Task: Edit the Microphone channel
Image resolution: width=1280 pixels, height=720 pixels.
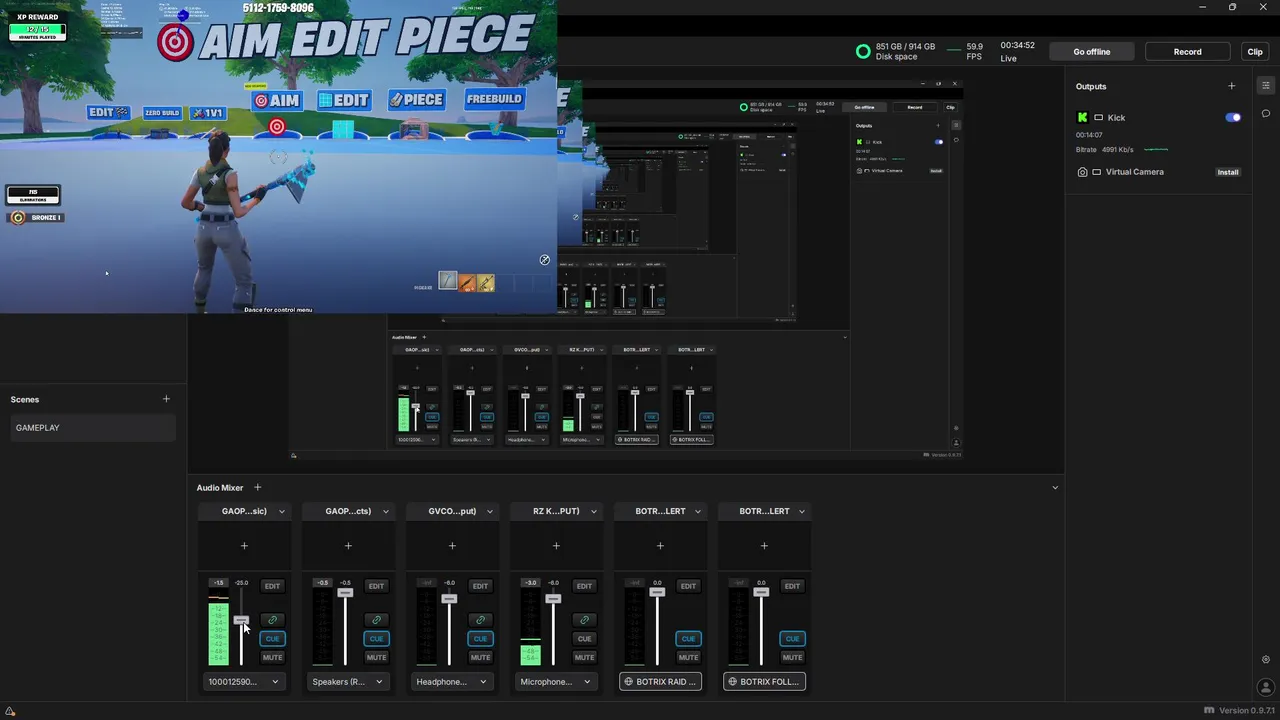Action: [584, 586]
